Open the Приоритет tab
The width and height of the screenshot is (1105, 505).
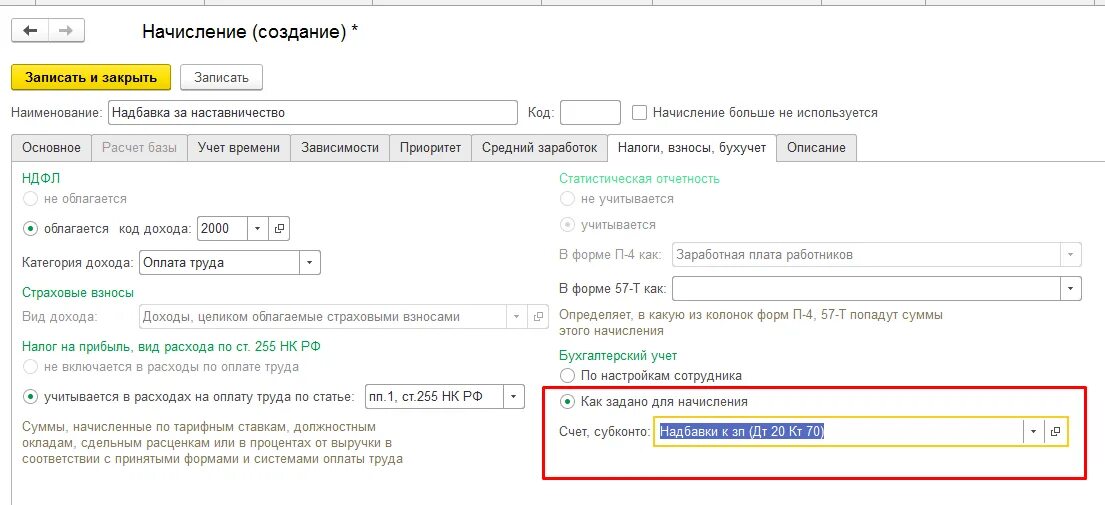coord(431,148)
